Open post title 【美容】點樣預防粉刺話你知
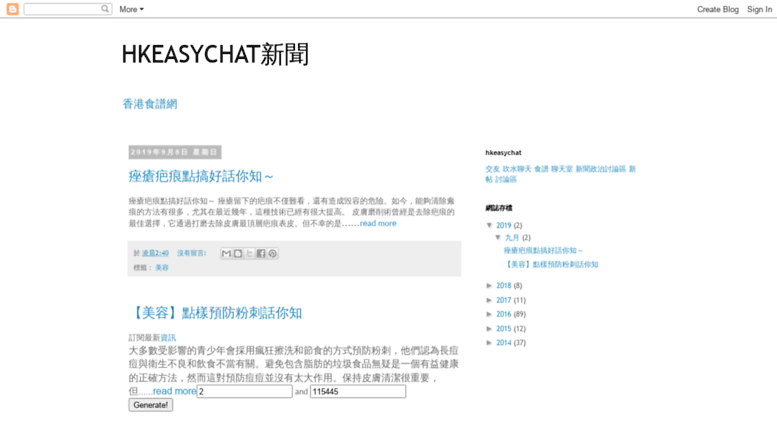This screenshot has height=423, width=777. point(215,313)
